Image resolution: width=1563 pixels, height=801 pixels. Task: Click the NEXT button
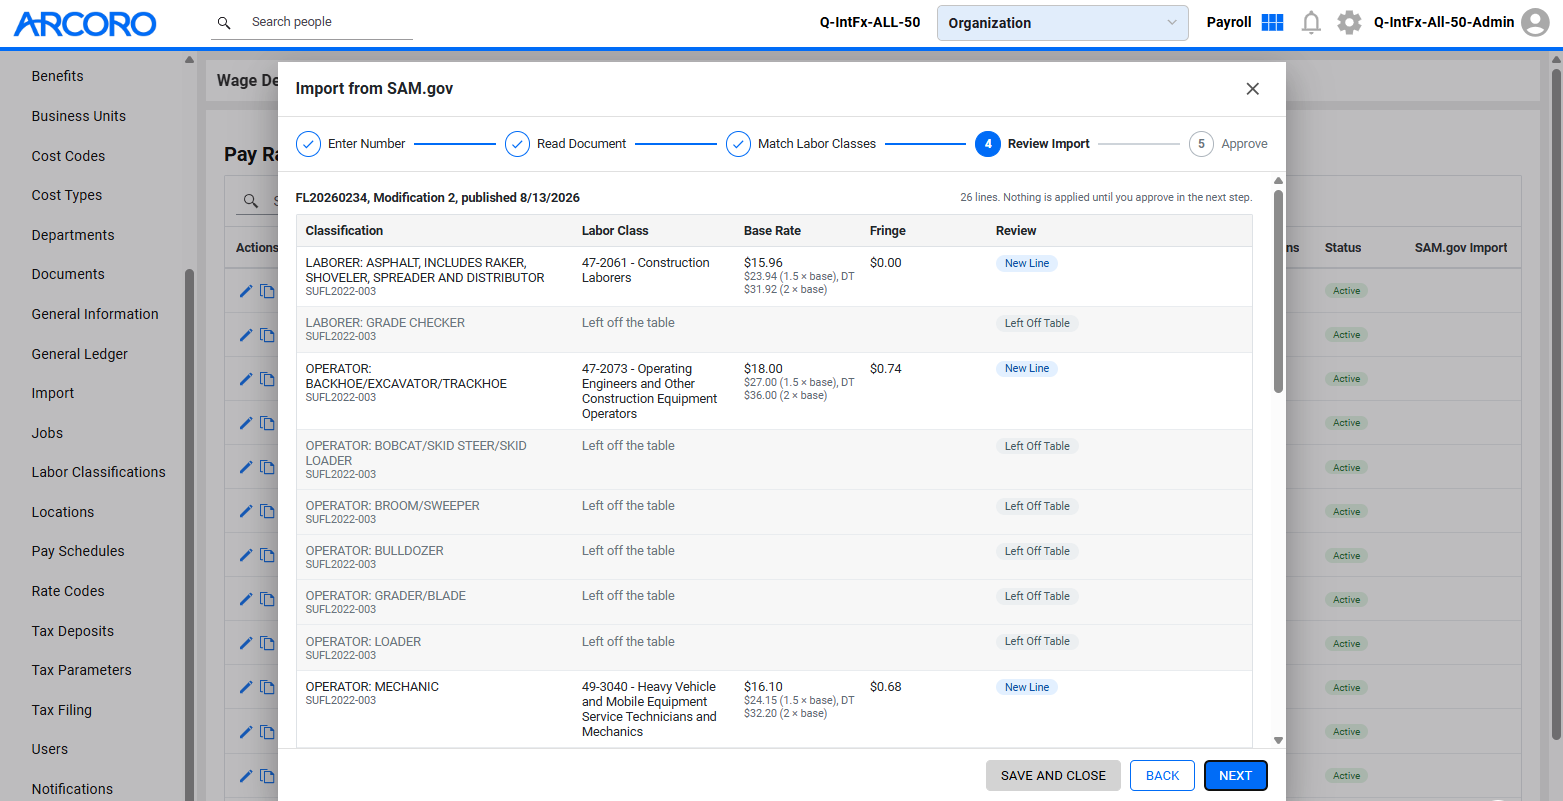[x=1236, y=776]
